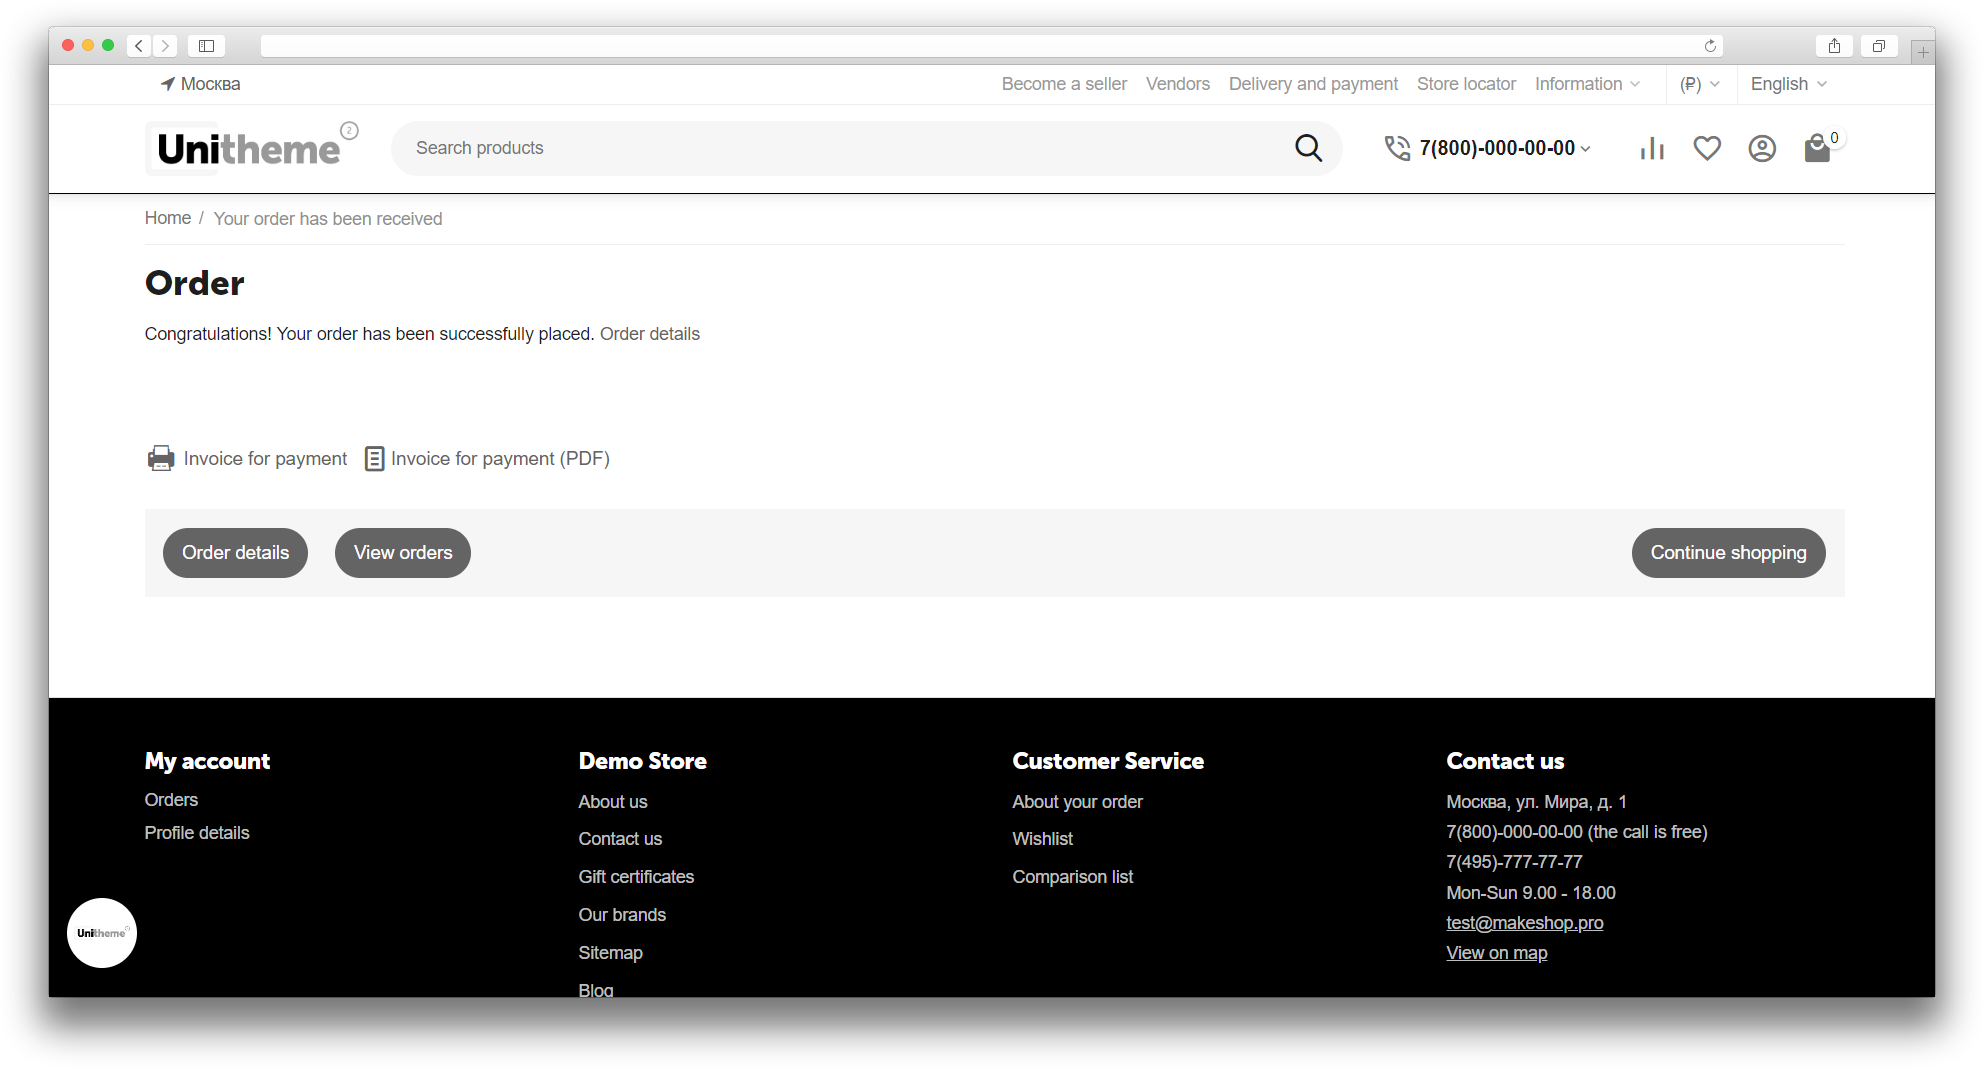This screenshot has width=1984, height=1068.
Task: Toggle the browser sidebar button
Action: point(206,46)
